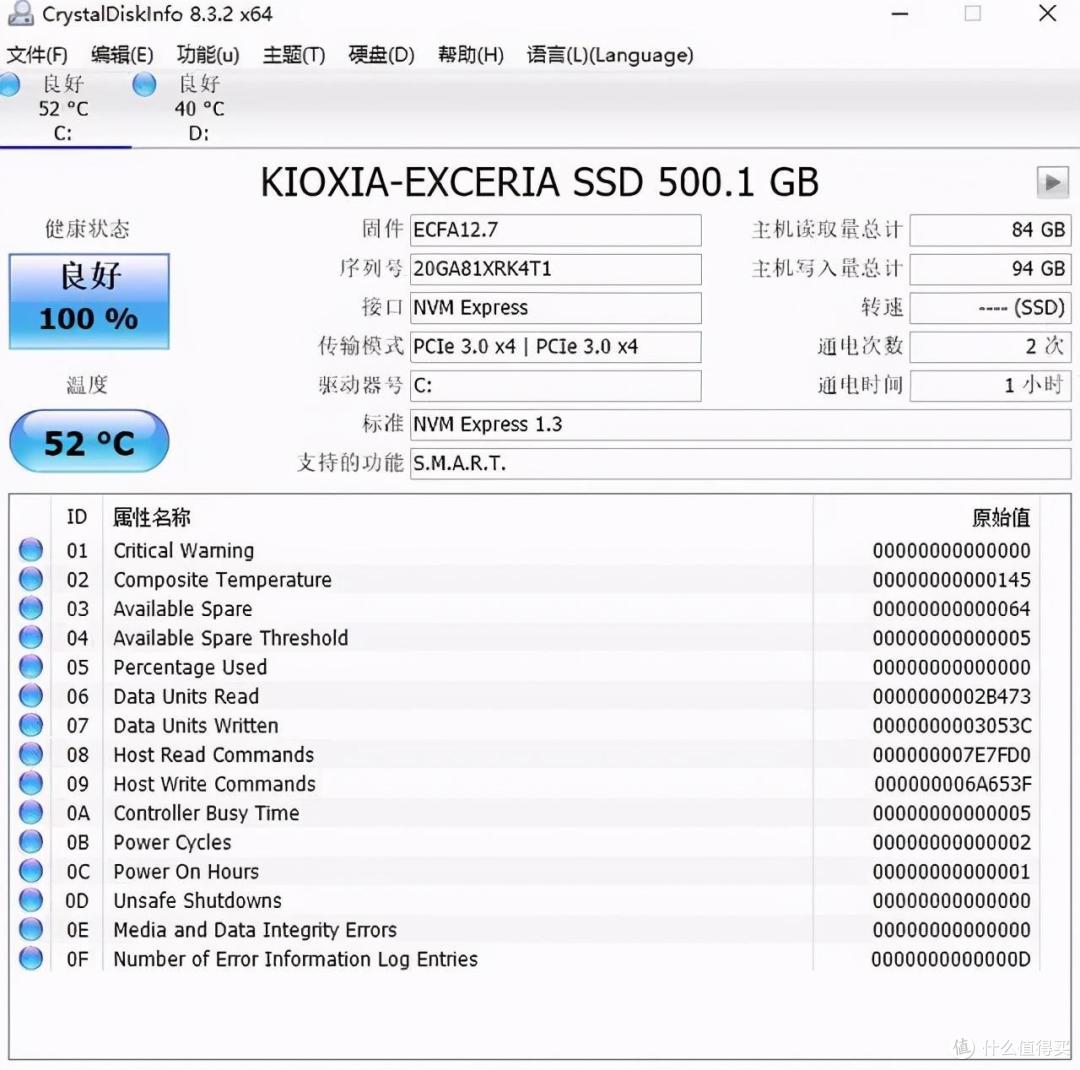1080x1070 pixels.
Task: Click the power on count 2 次
Action: click(x=990, y=347)
